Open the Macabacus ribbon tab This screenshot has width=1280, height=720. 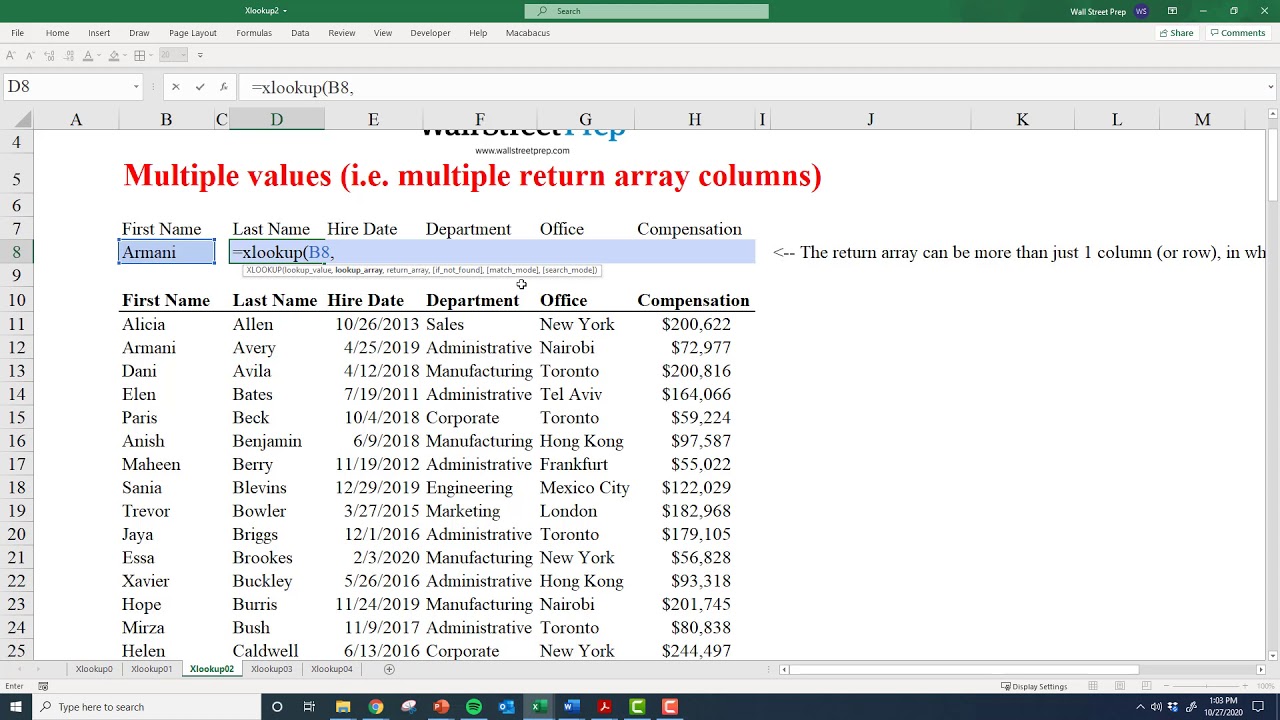[528, 33]
